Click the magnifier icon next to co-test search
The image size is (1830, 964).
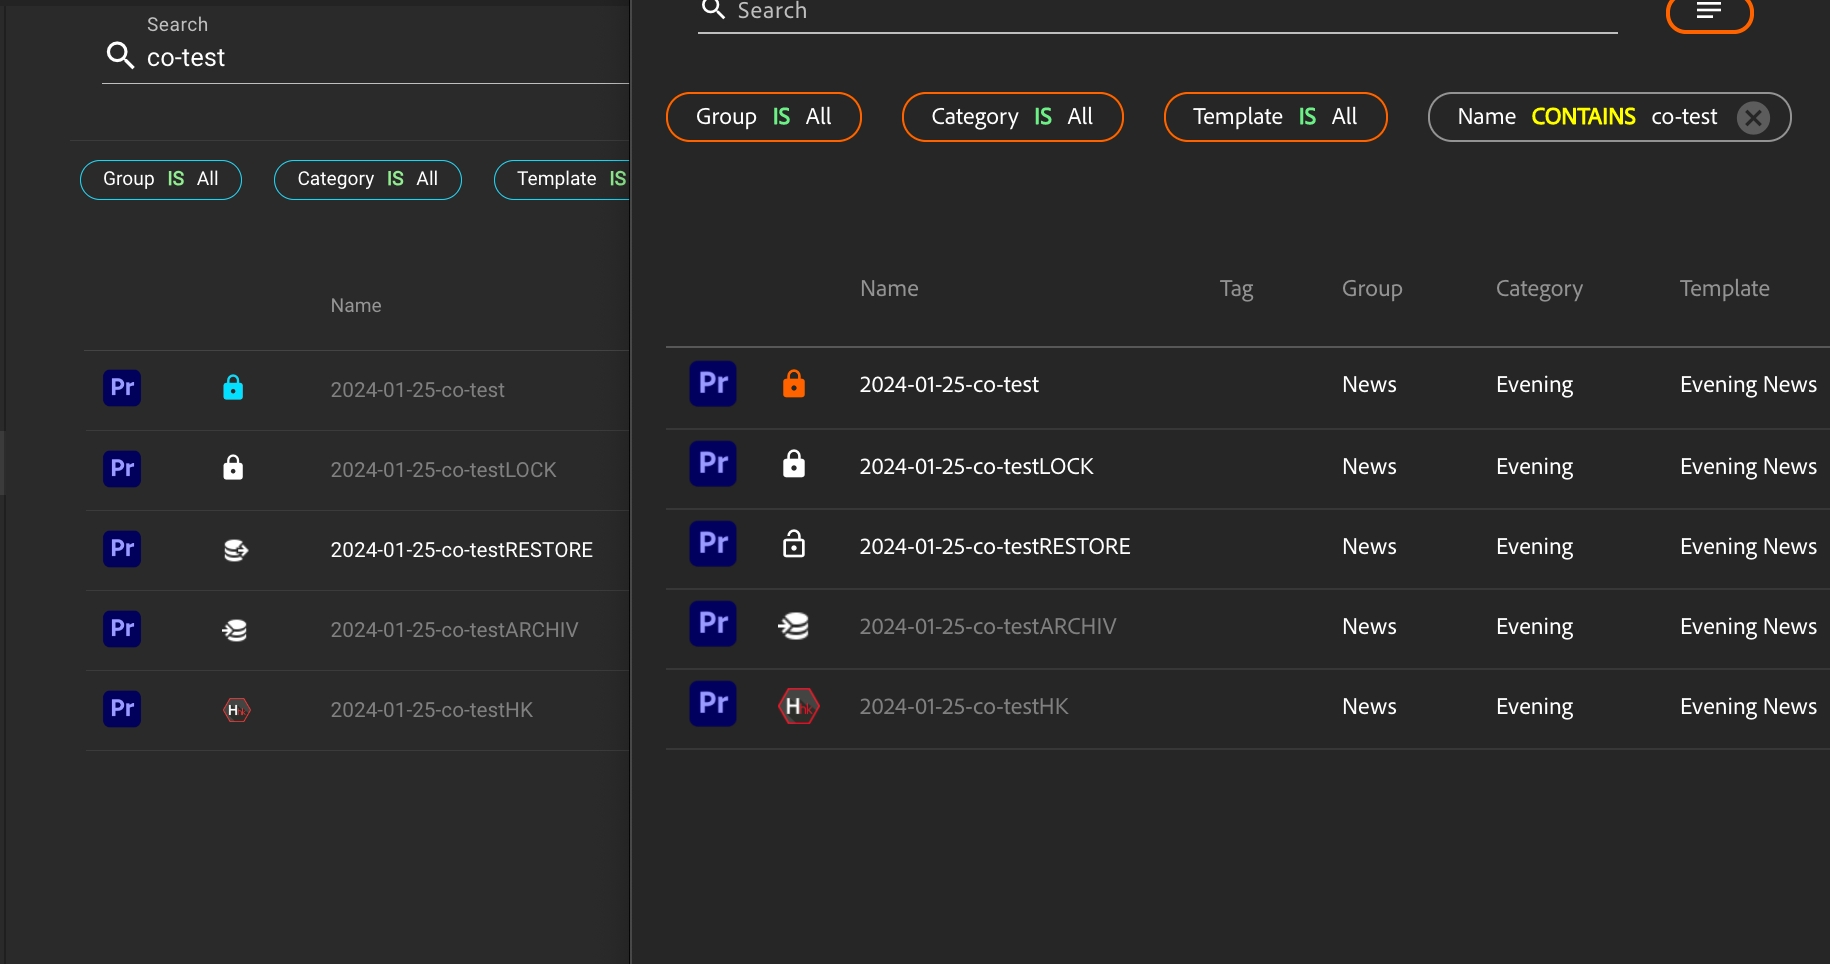click(x=120, y=56)
